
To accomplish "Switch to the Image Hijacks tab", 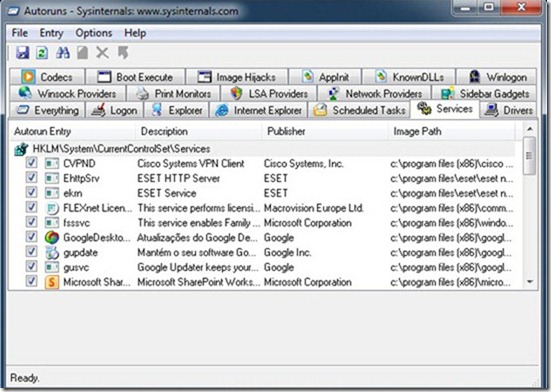I will pyautogui.click(x=236, y=77).
